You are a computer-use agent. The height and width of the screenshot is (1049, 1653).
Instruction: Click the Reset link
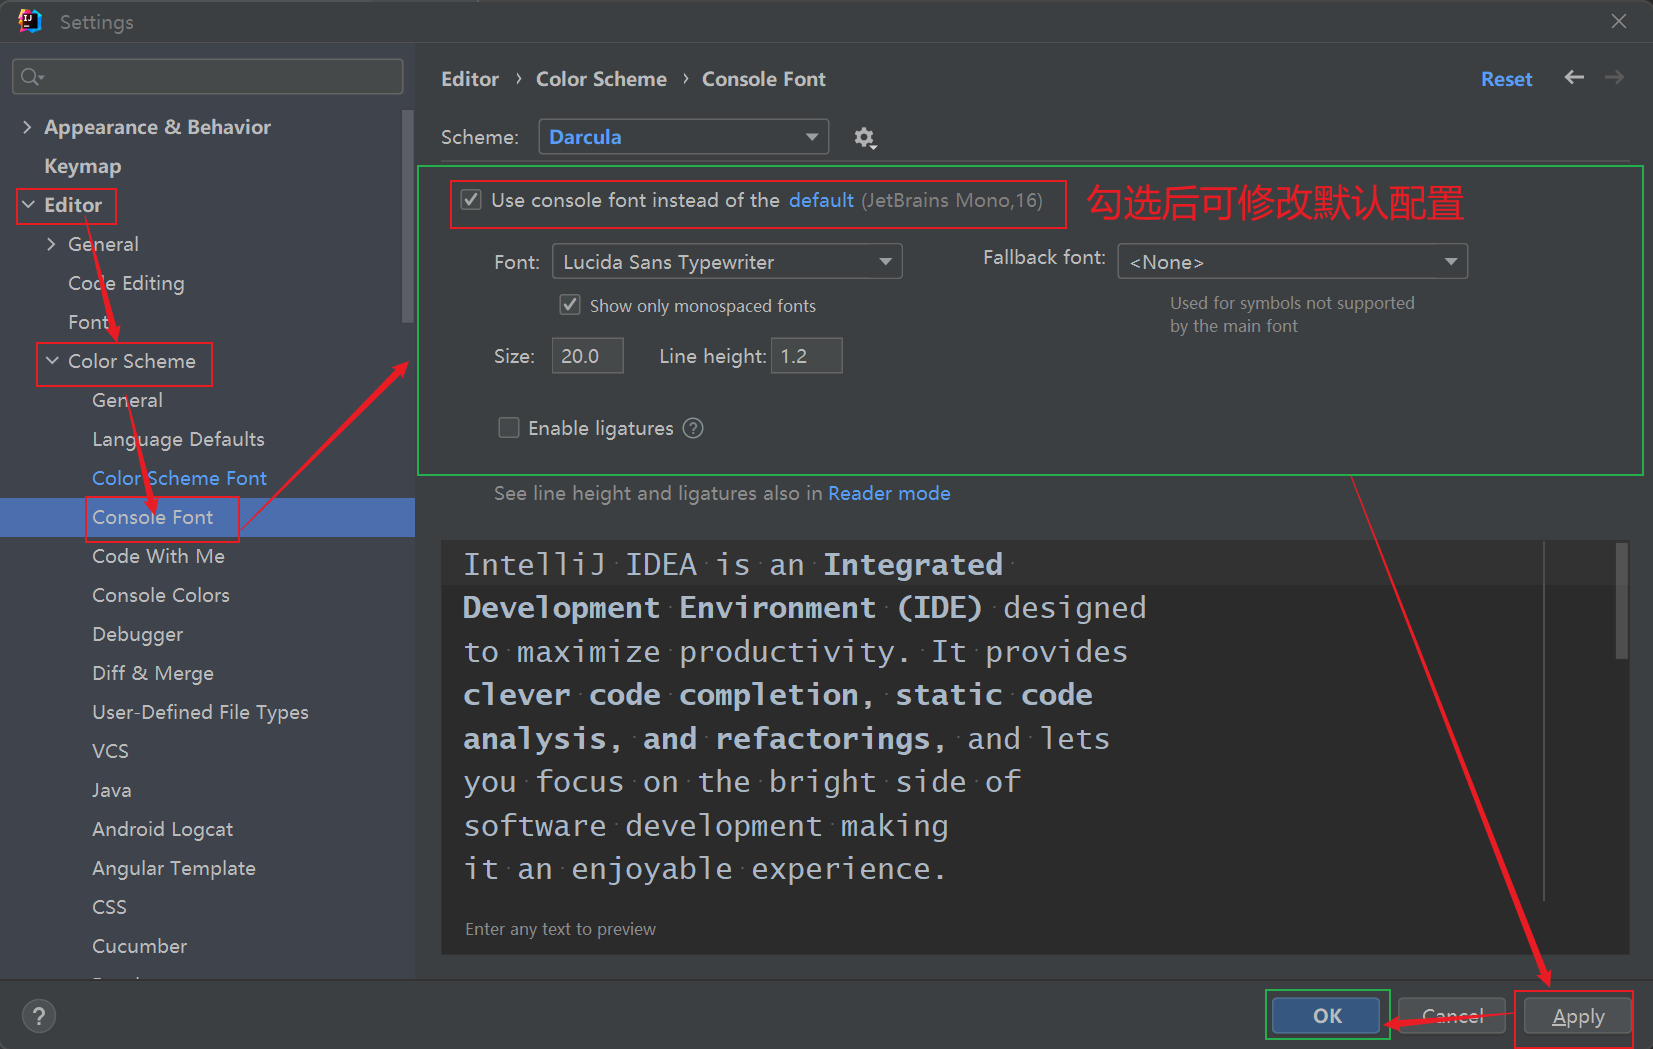point(1506,79)
